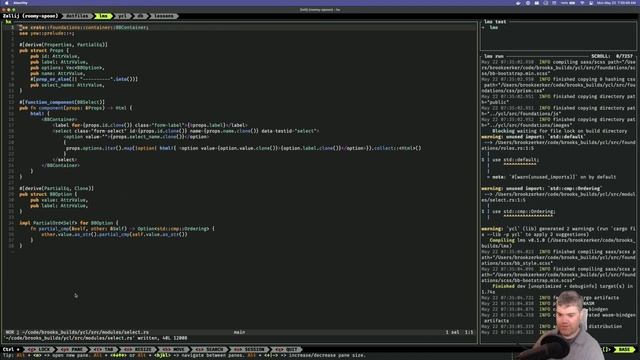Screen dimensions: 640x360
Task: Open the Alacritty application menu
Action: (x=20, y=3)
